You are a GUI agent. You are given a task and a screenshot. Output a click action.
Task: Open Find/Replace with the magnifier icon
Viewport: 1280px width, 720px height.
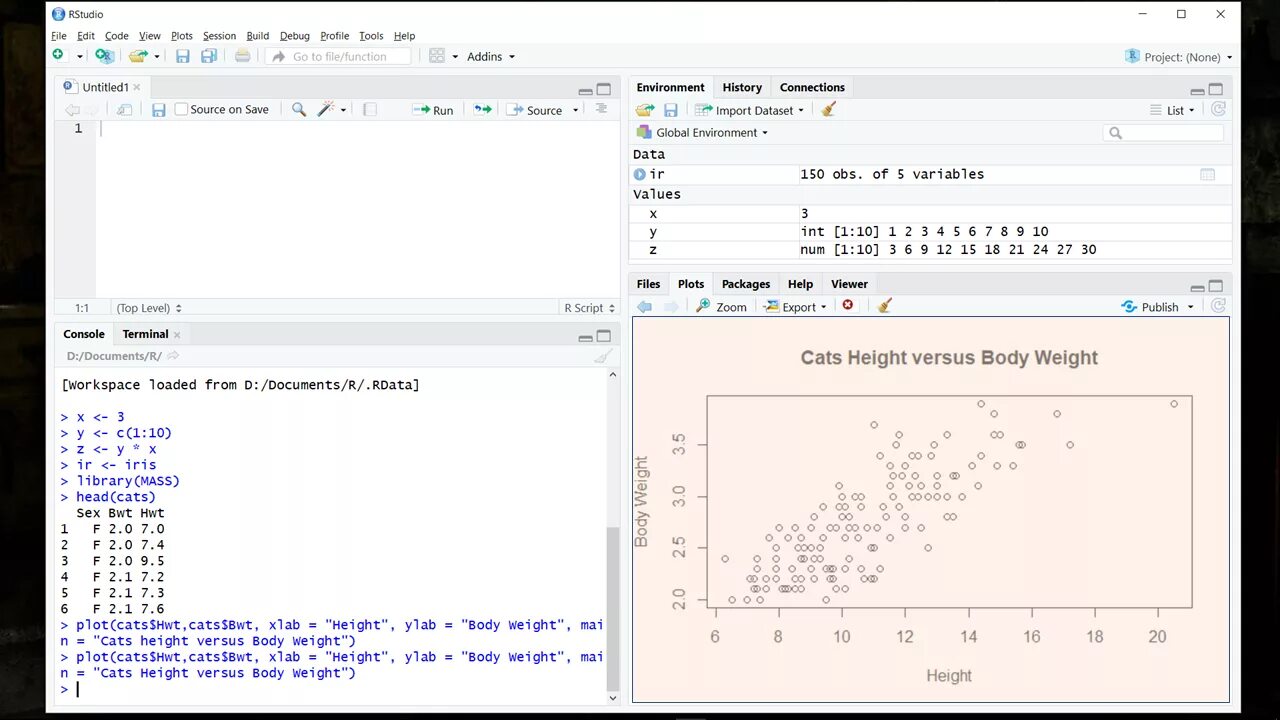pos(298,110)
